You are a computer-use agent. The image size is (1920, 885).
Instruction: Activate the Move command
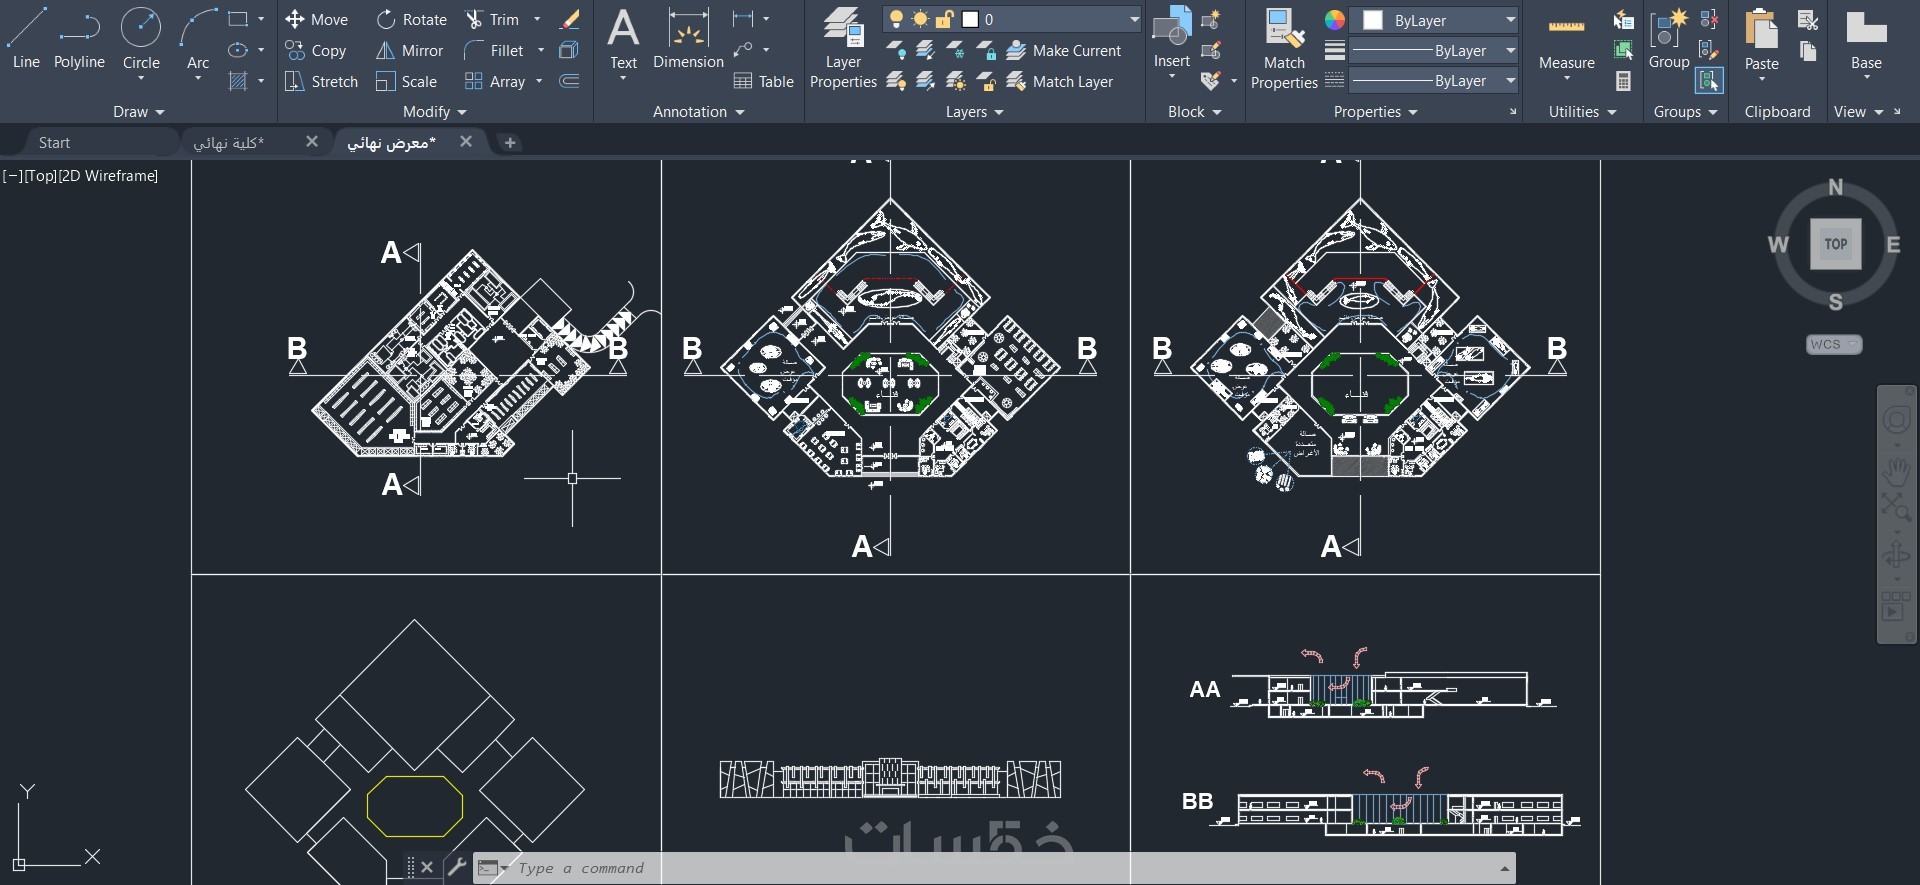point(316,19)
